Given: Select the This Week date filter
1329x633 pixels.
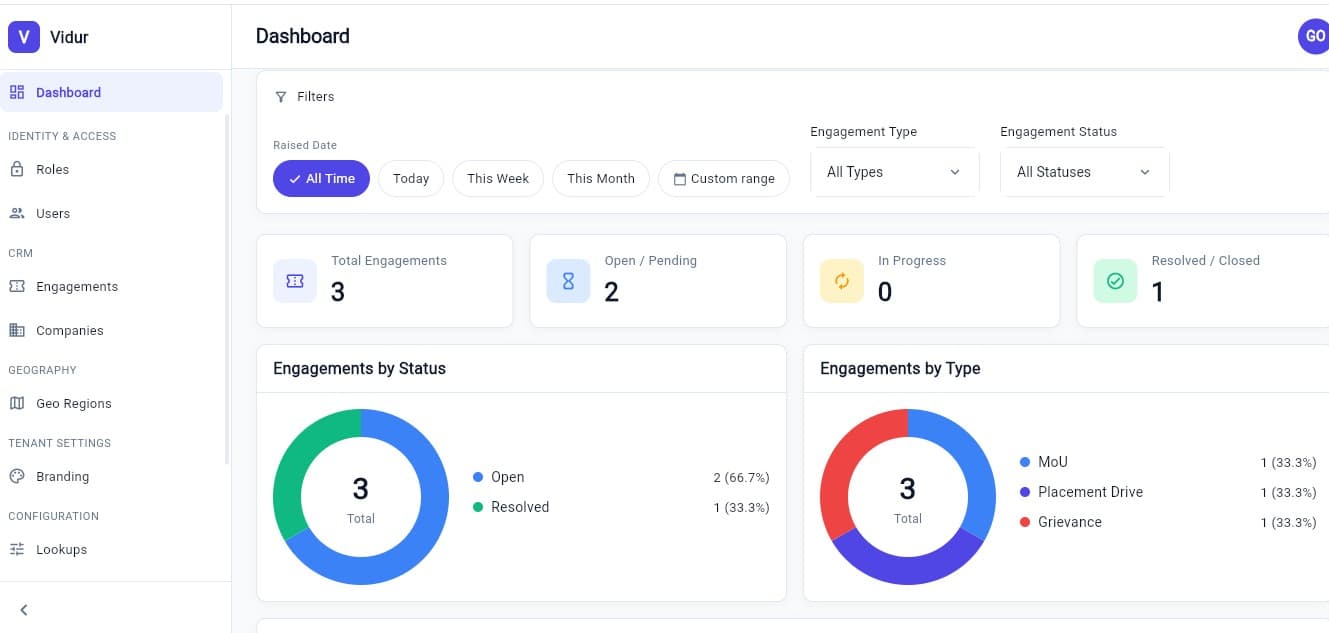Looking at the screenshot, I should (498, 178).
